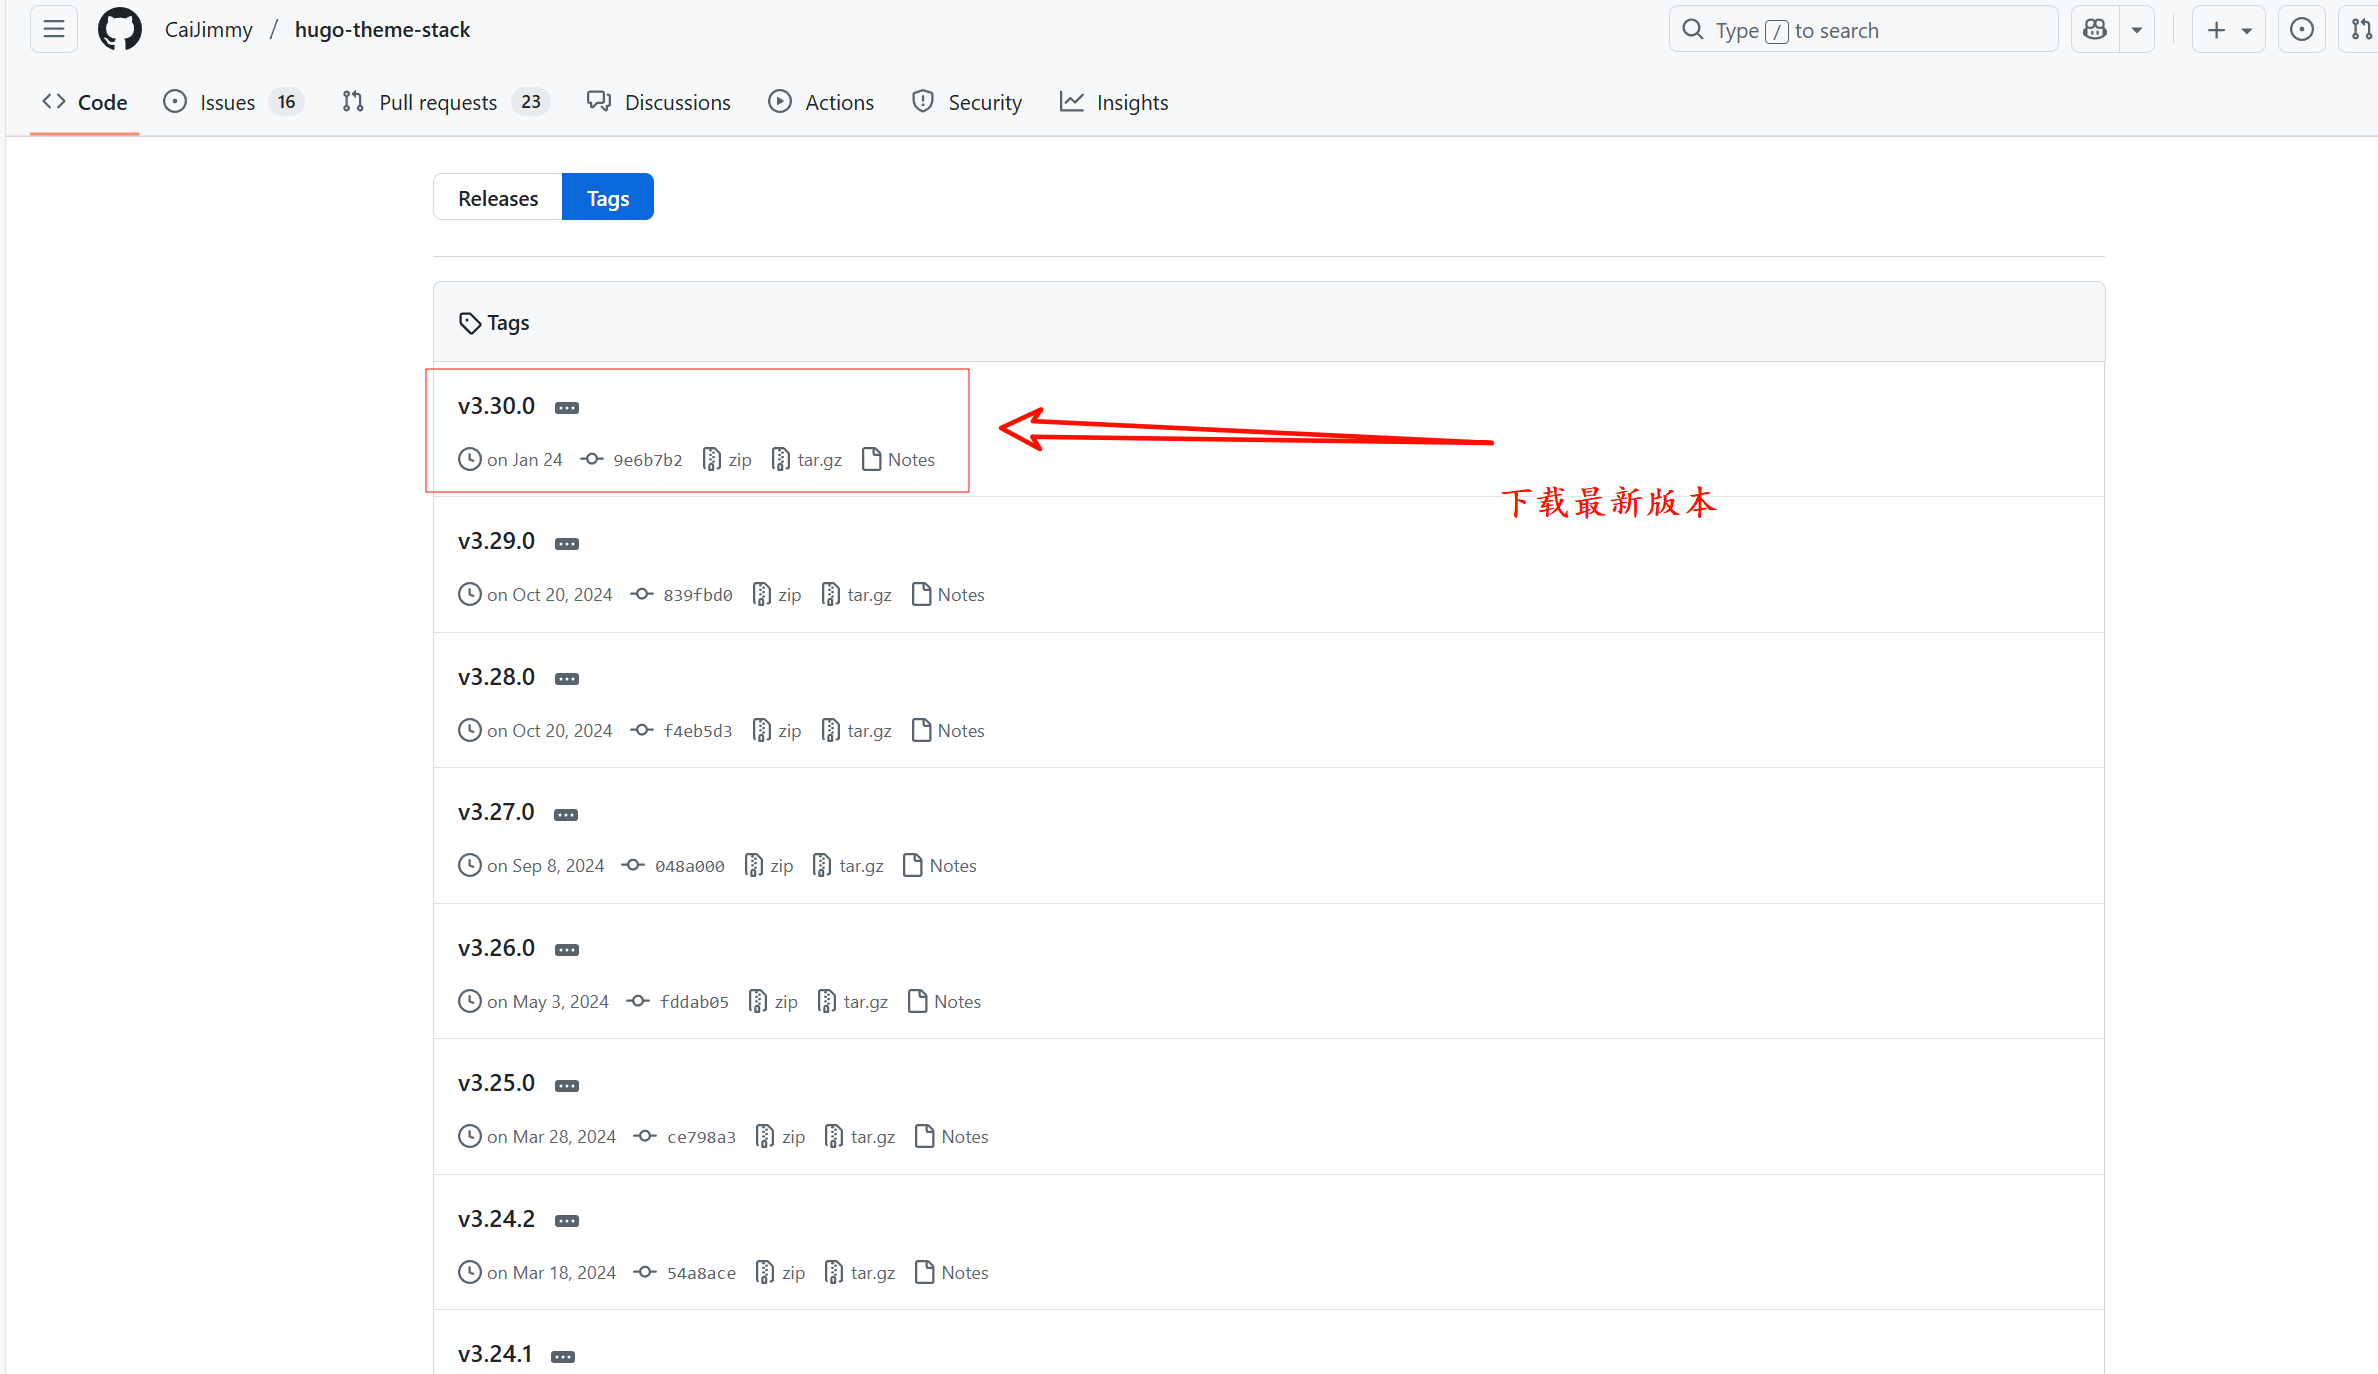Toggle v3.26.0 commit message ellipsis
This screenshot has height=1374, width=2378.
point(567,950)
